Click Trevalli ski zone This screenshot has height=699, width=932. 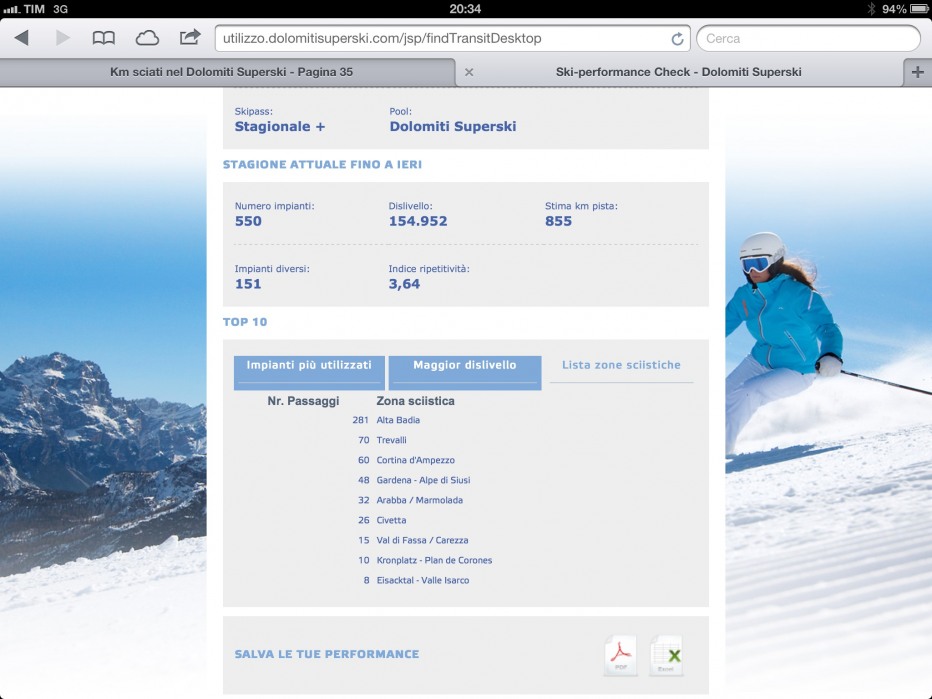click(x=391, y=440)
